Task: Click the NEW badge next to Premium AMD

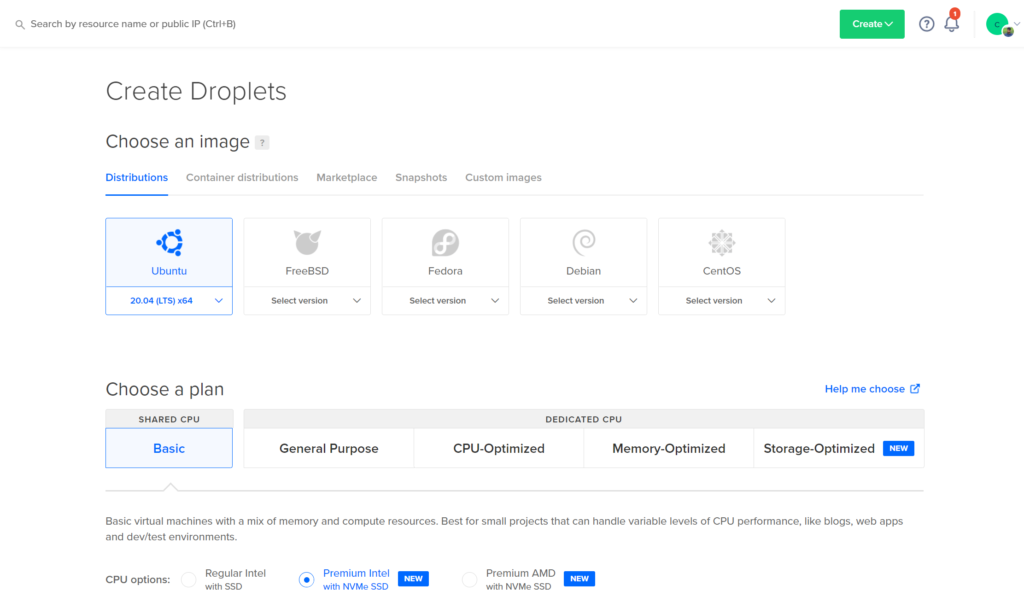Action: [x=579, y=579]
